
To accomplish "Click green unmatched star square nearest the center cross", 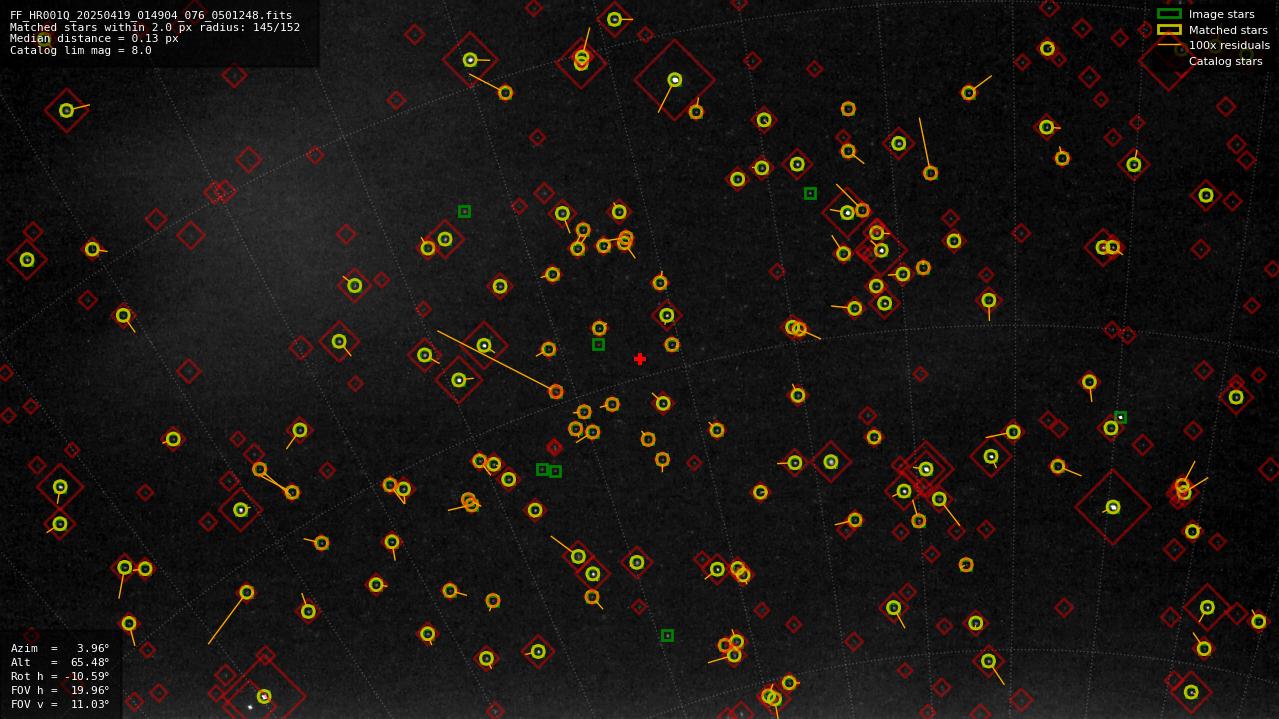I will point(598,344).
